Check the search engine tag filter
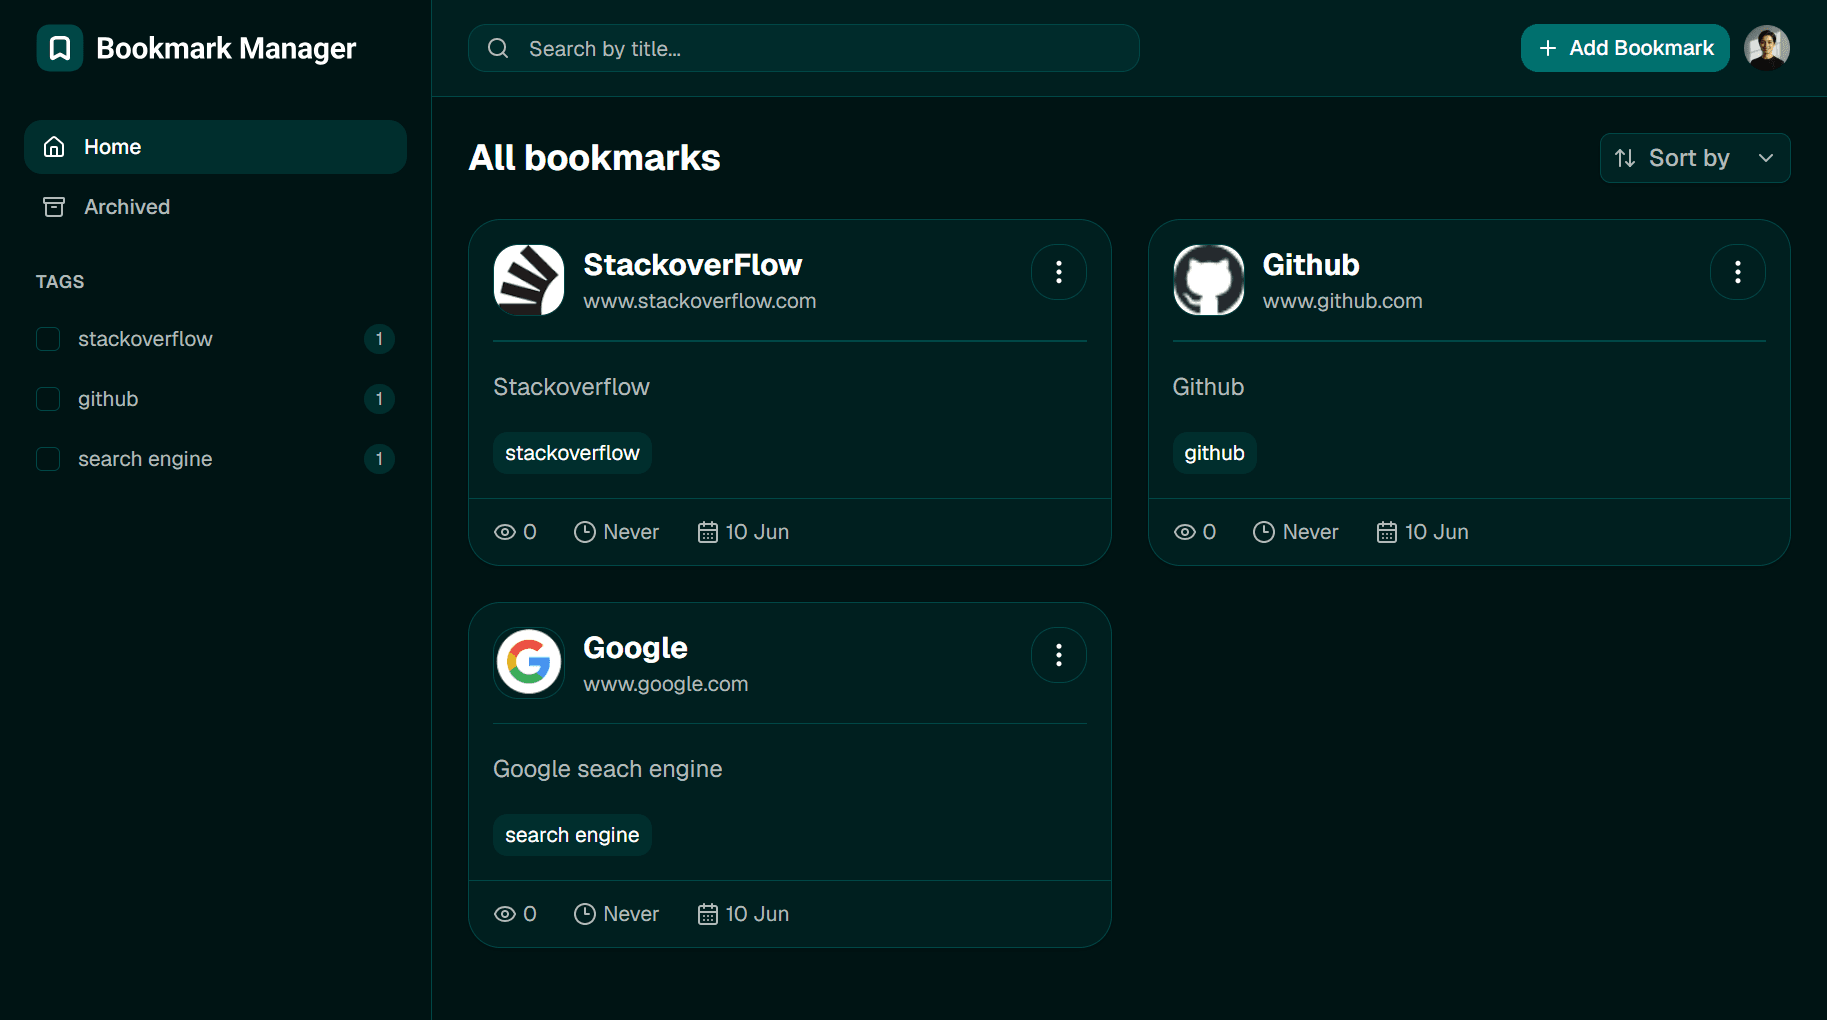Image resolution: width=1827 pixels, height=1020 pixels. (48, 459)
